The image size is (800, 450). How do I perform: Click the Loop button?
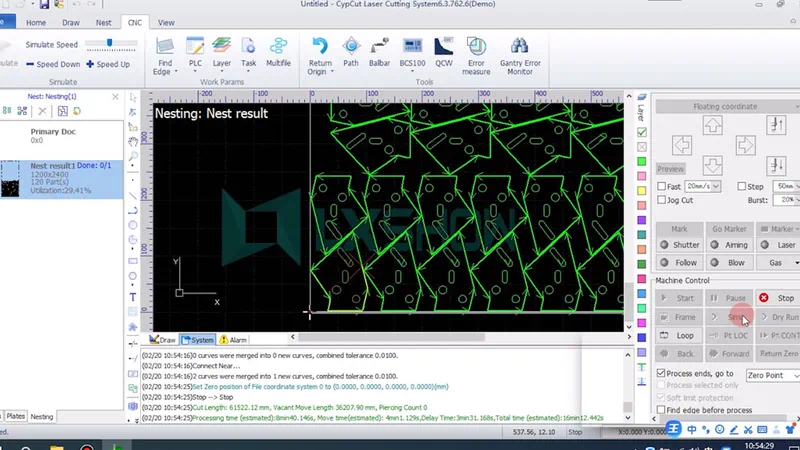[x=677, y=336]
